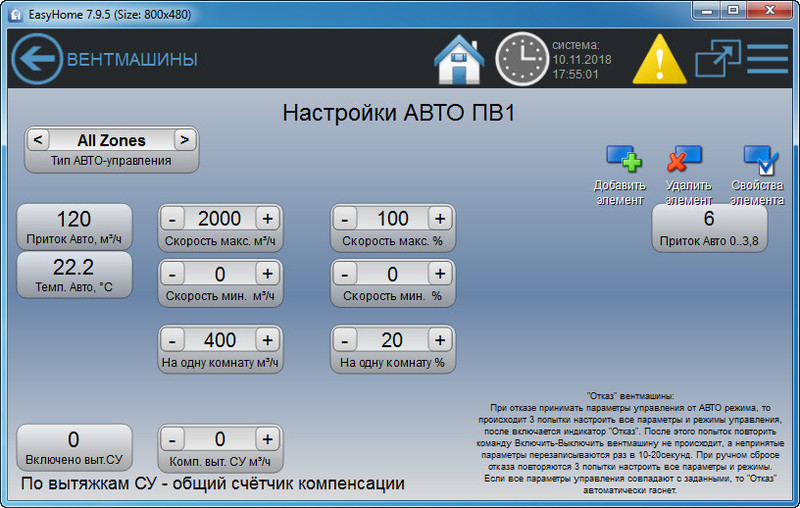The image size is (800, 508).
Task: Open the yellow warning alert icon
Action: (664, 59)
